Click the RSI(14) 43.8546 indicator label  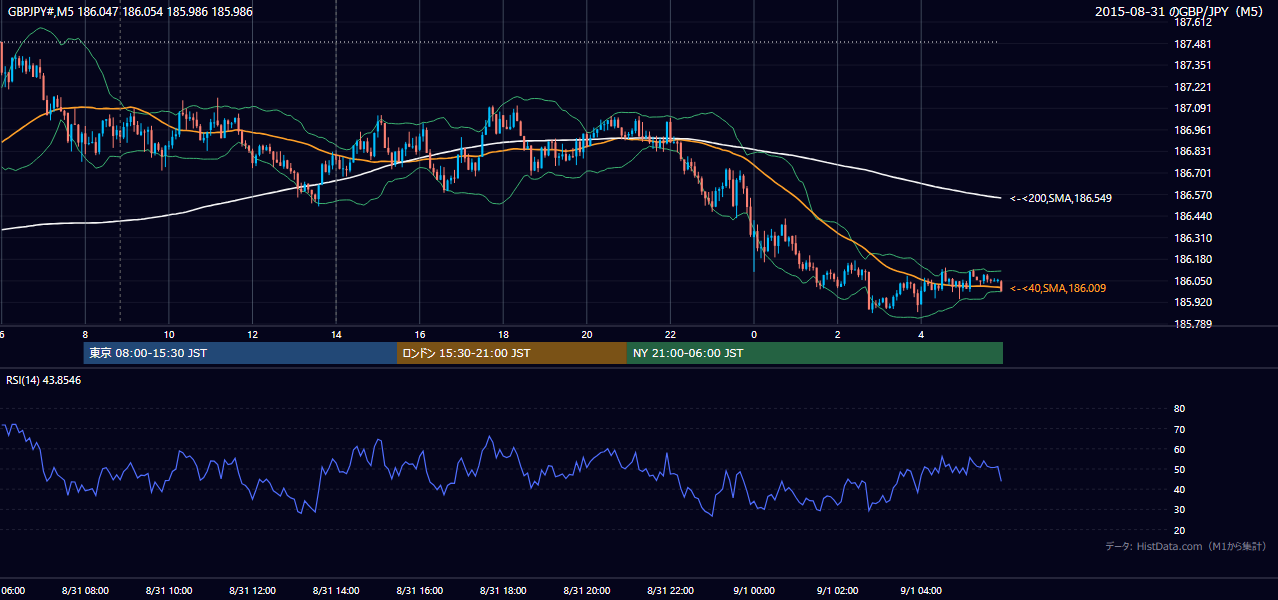tap(44, 380)
